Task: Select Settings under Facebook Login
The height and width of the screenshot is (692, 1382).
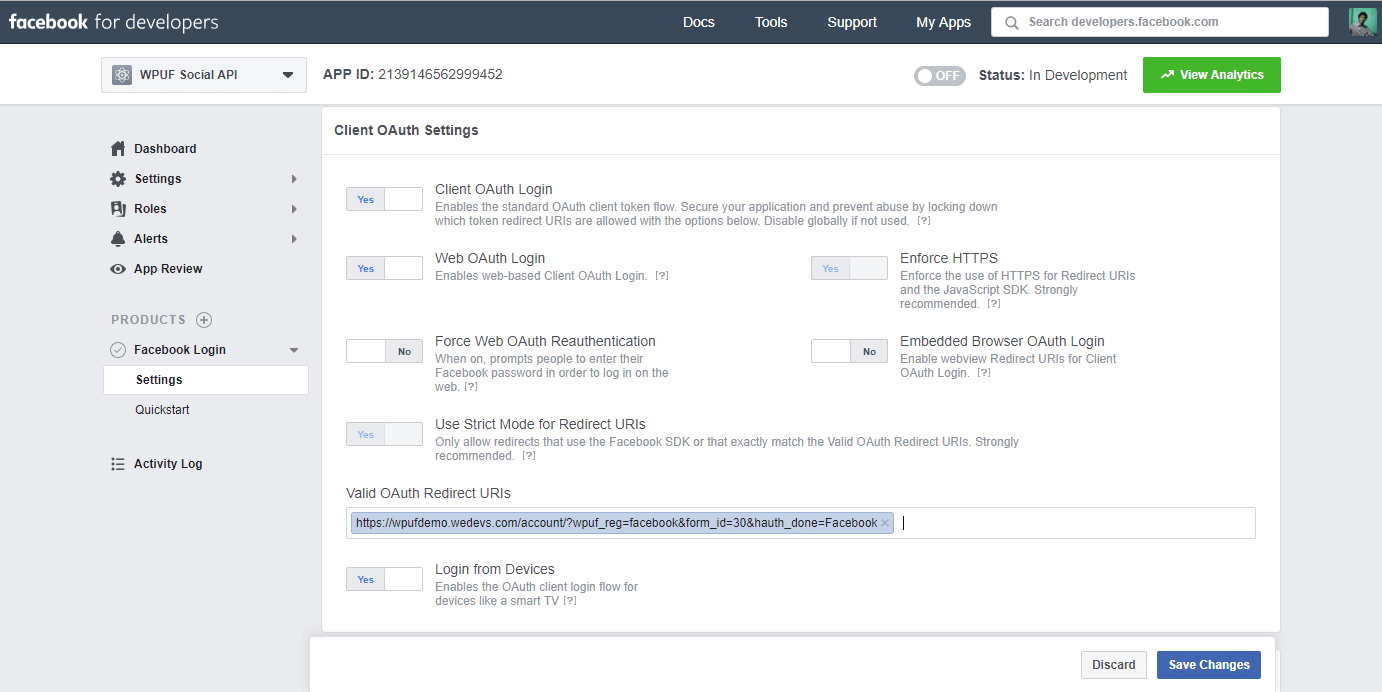Action: tap(206, 380)
